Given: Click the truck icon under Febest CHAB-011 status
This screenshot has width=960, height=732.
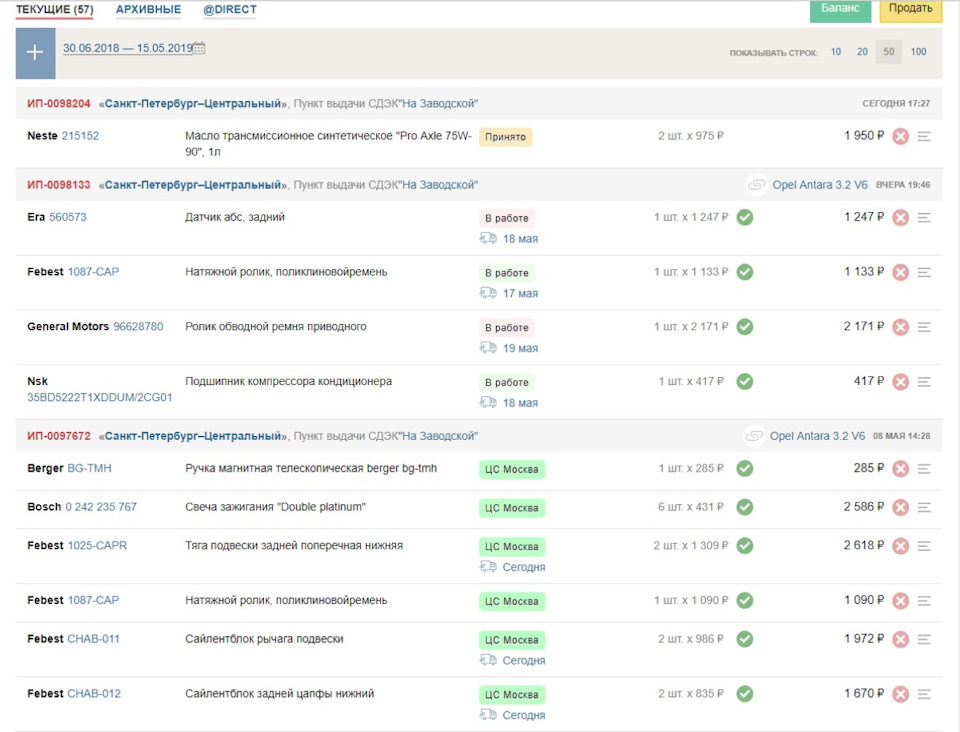Looking at the screenshot, I should (488, 660).
